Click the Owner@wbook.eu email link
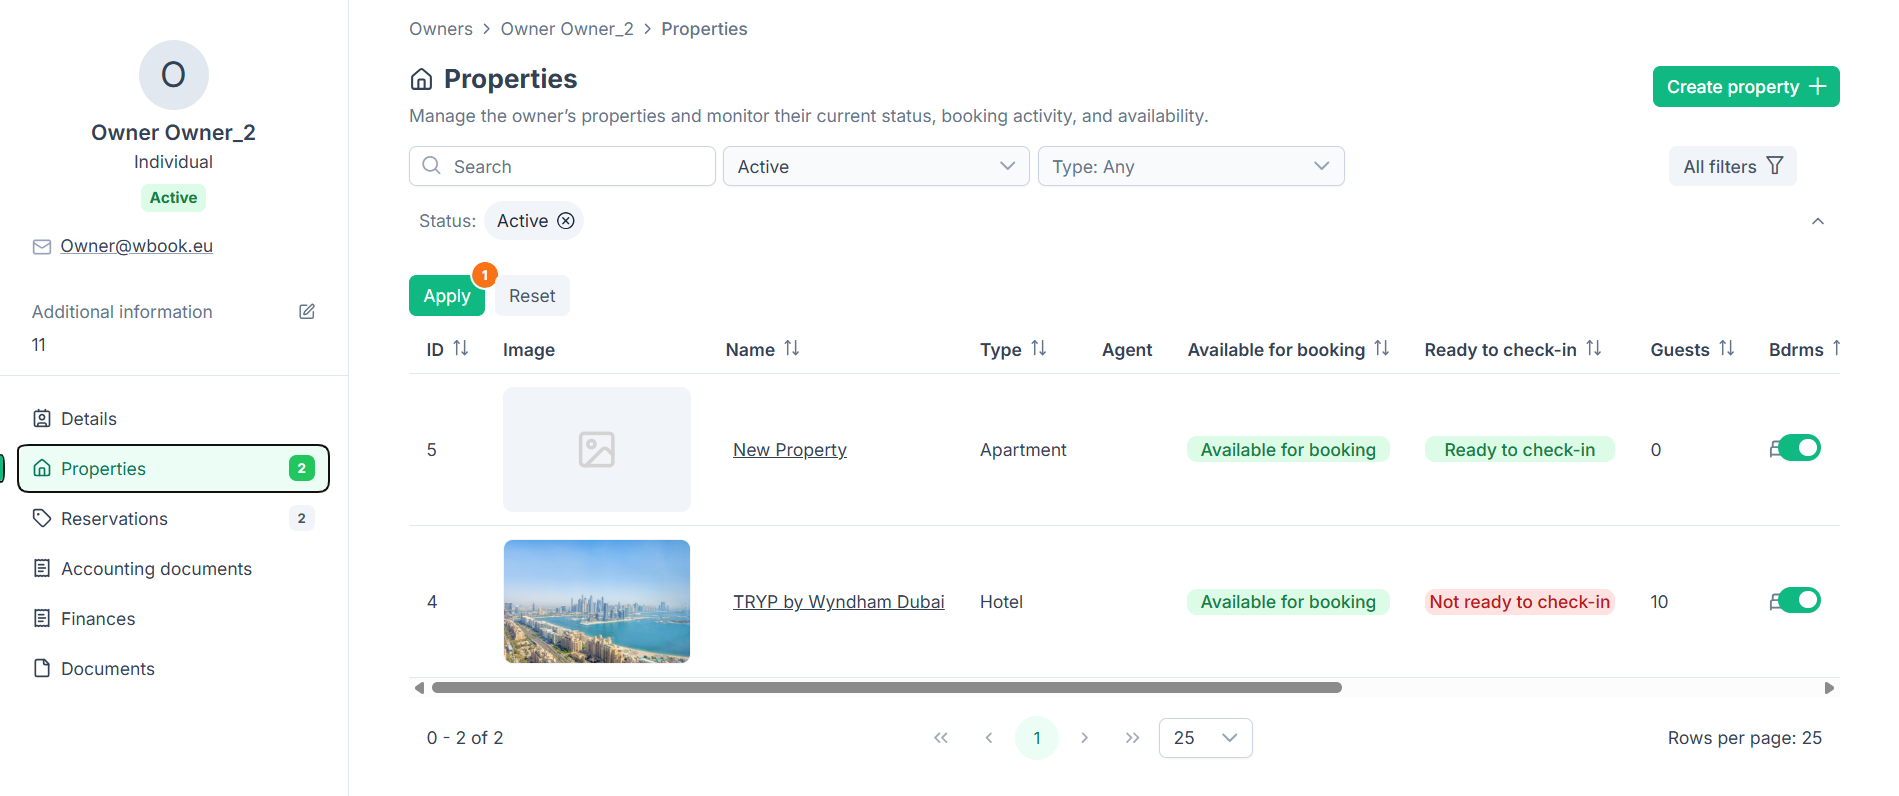 click(137, 246)
